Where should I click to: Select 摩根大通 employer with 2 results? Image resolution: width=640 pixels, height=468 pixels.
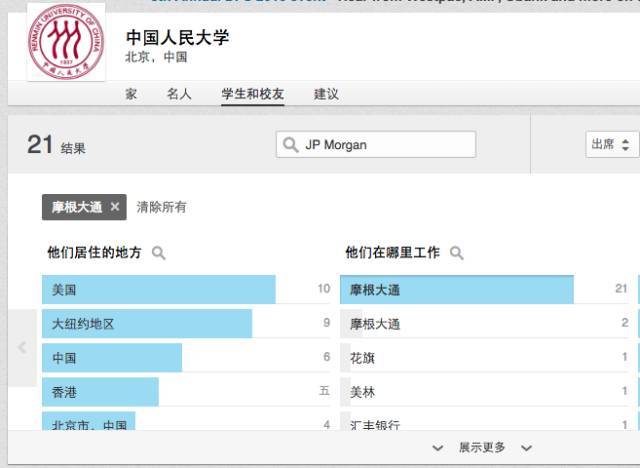(484, 324)
